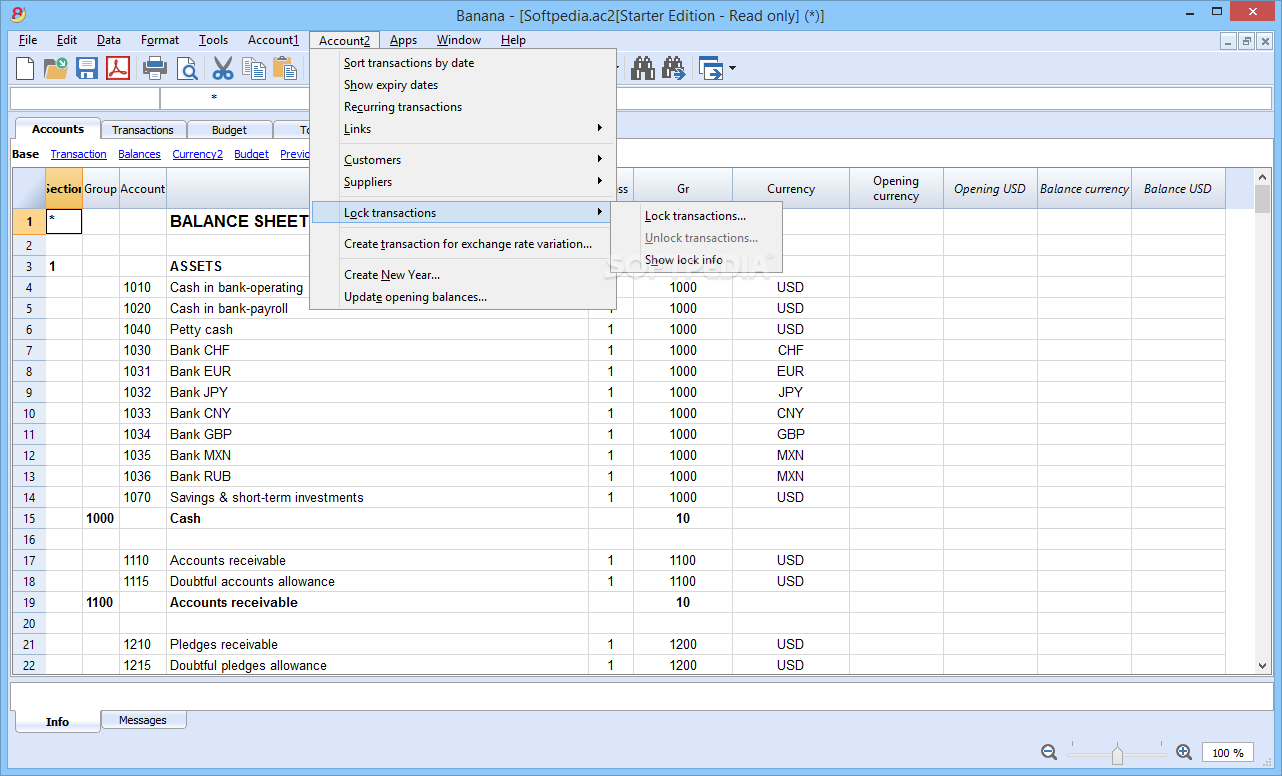This screenshot has width=1282, height=776.
Task: Click the Currency2 view link
Action: tap(197, 154)
